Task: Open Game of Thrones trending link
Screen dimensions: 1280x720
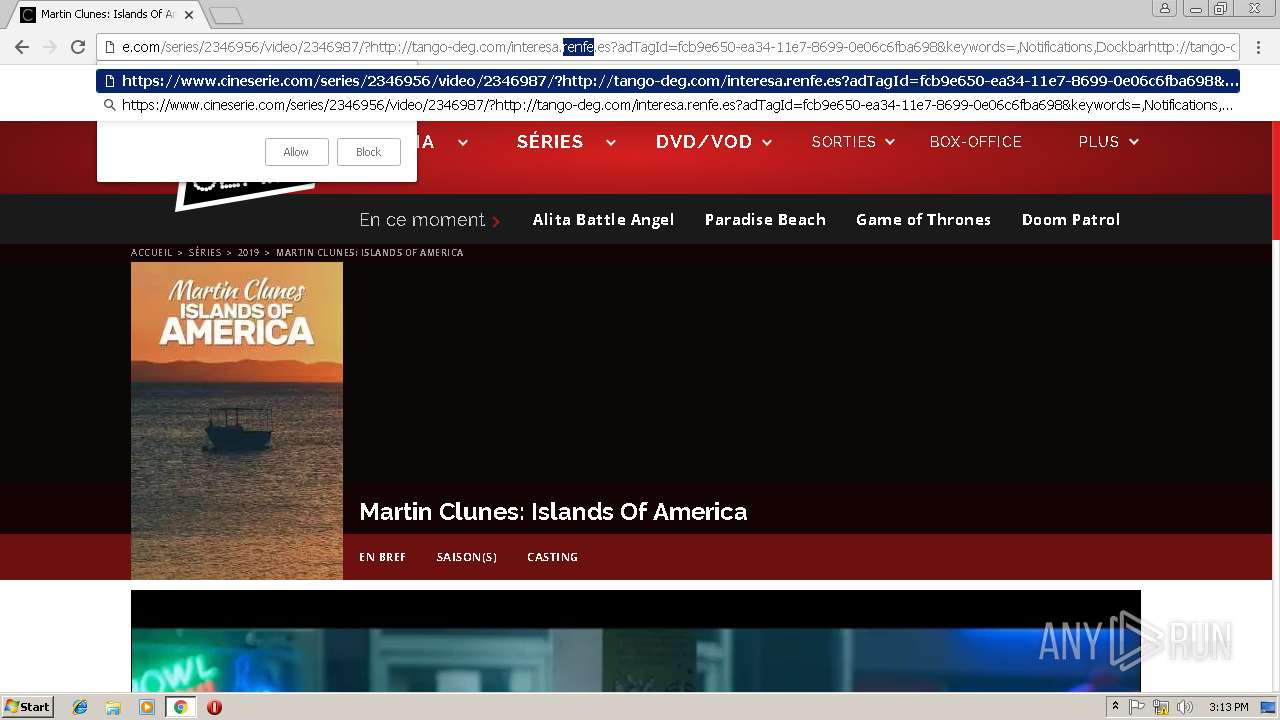Action: 923,220
